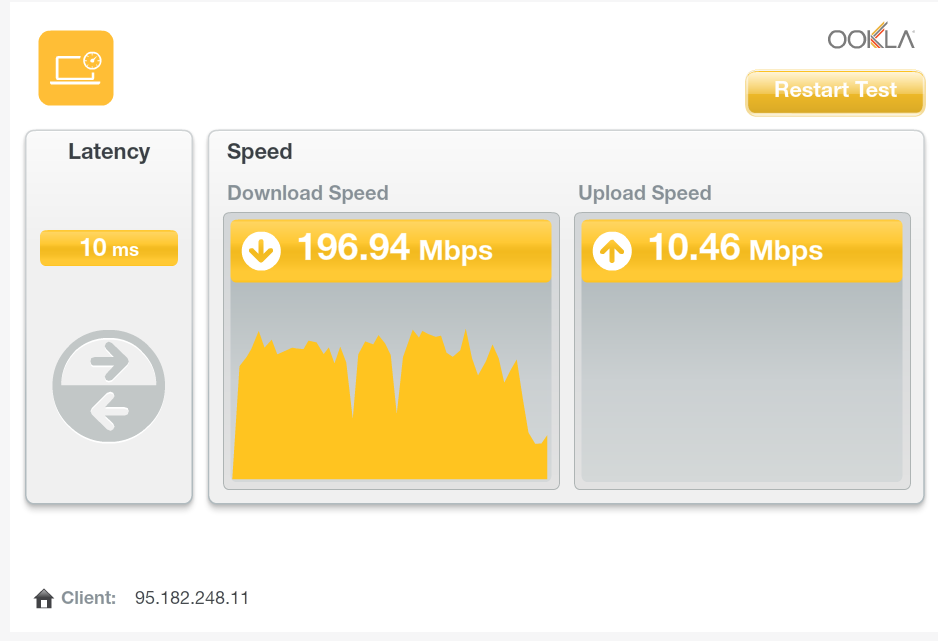Click the download arrow icon

(x=261, y=251)
